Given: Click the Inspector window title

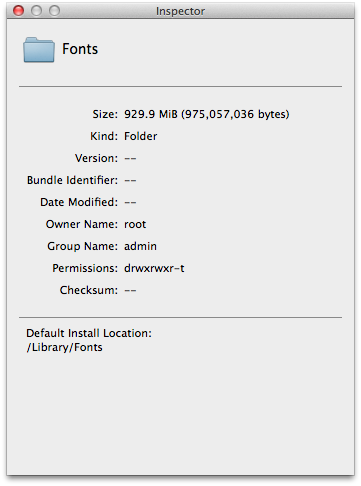Looking at the screenshot, I should (x=180, y=11).
